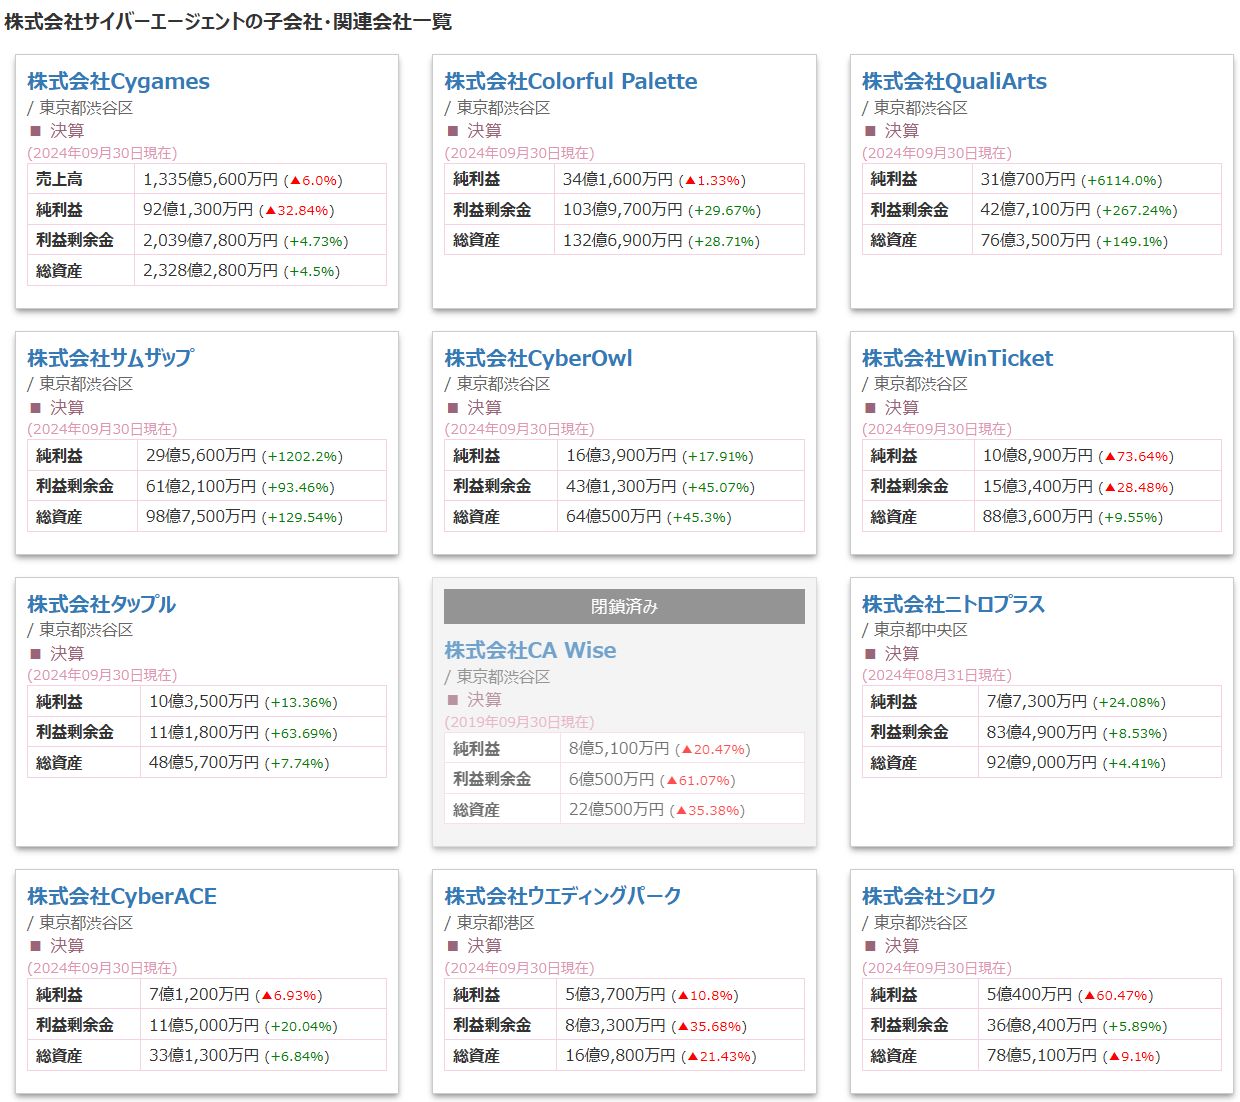Select the 株式会社サムザップ company title

tap(110, 358)
